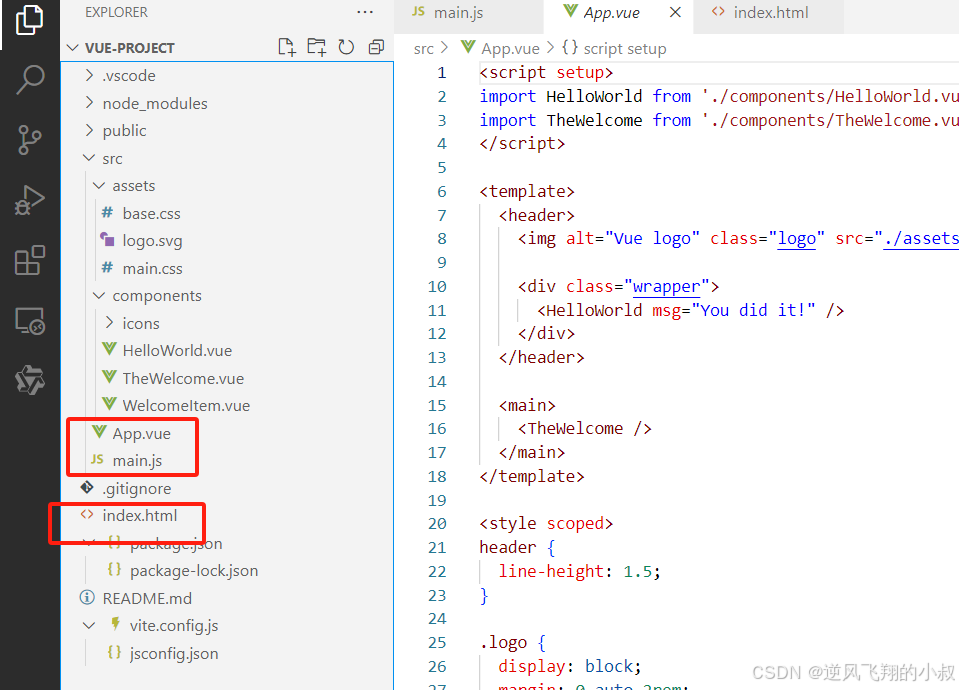Click the Refresh Explorer icon

tap(346, 47)
